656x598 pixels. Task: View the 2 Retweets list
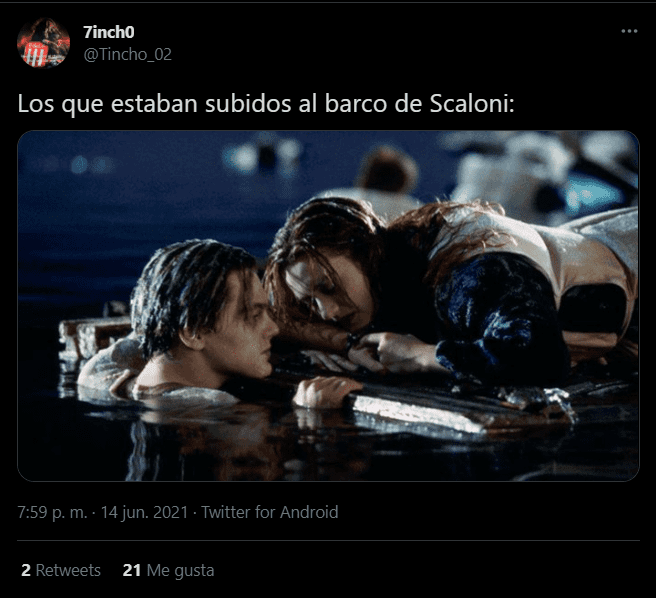click(x=61, y=570)
